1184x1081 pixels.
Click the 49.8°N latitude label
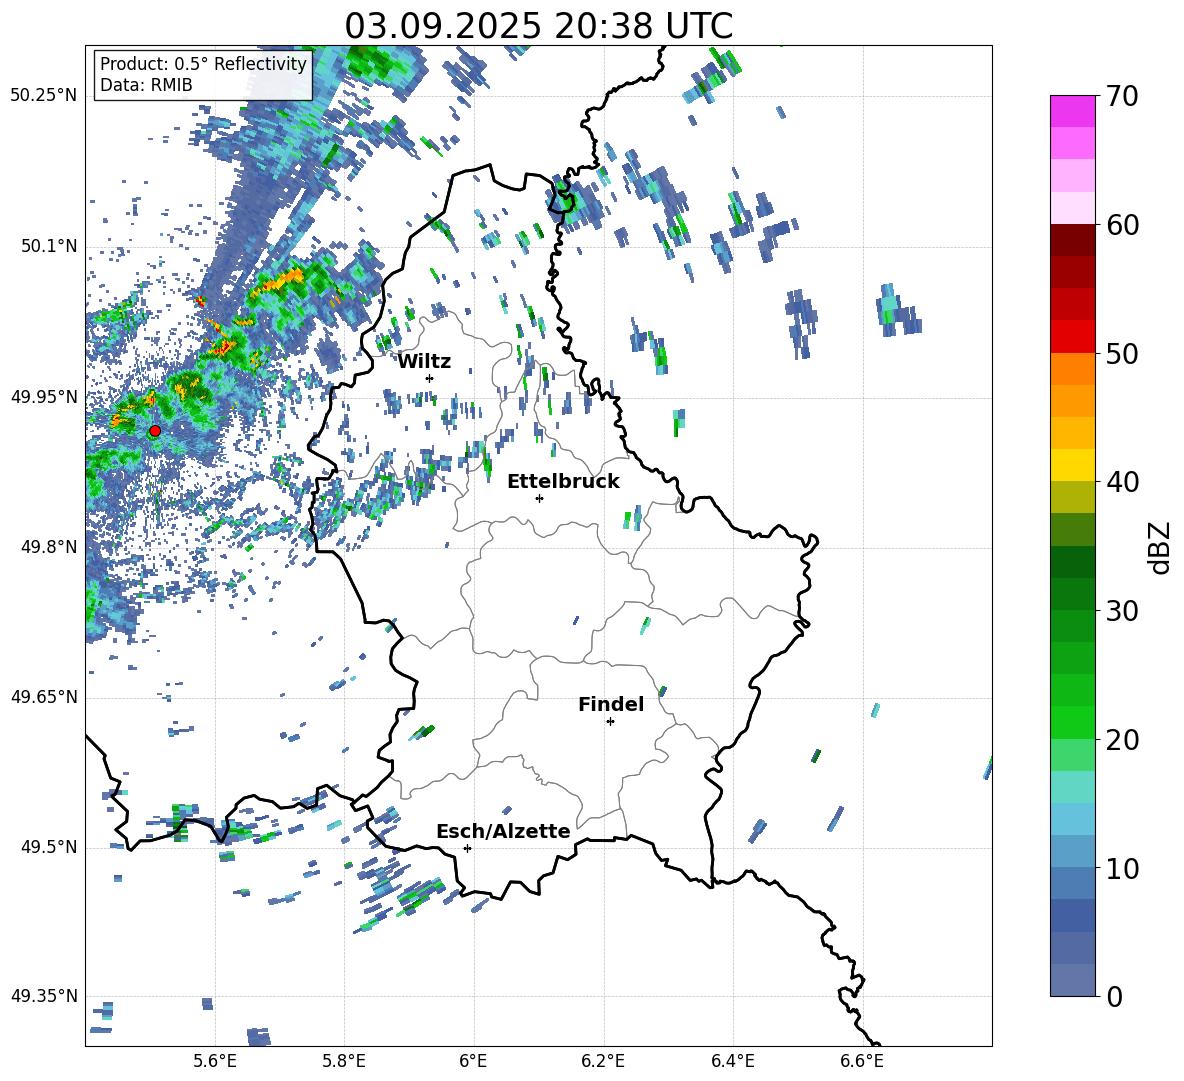[49, 547]
